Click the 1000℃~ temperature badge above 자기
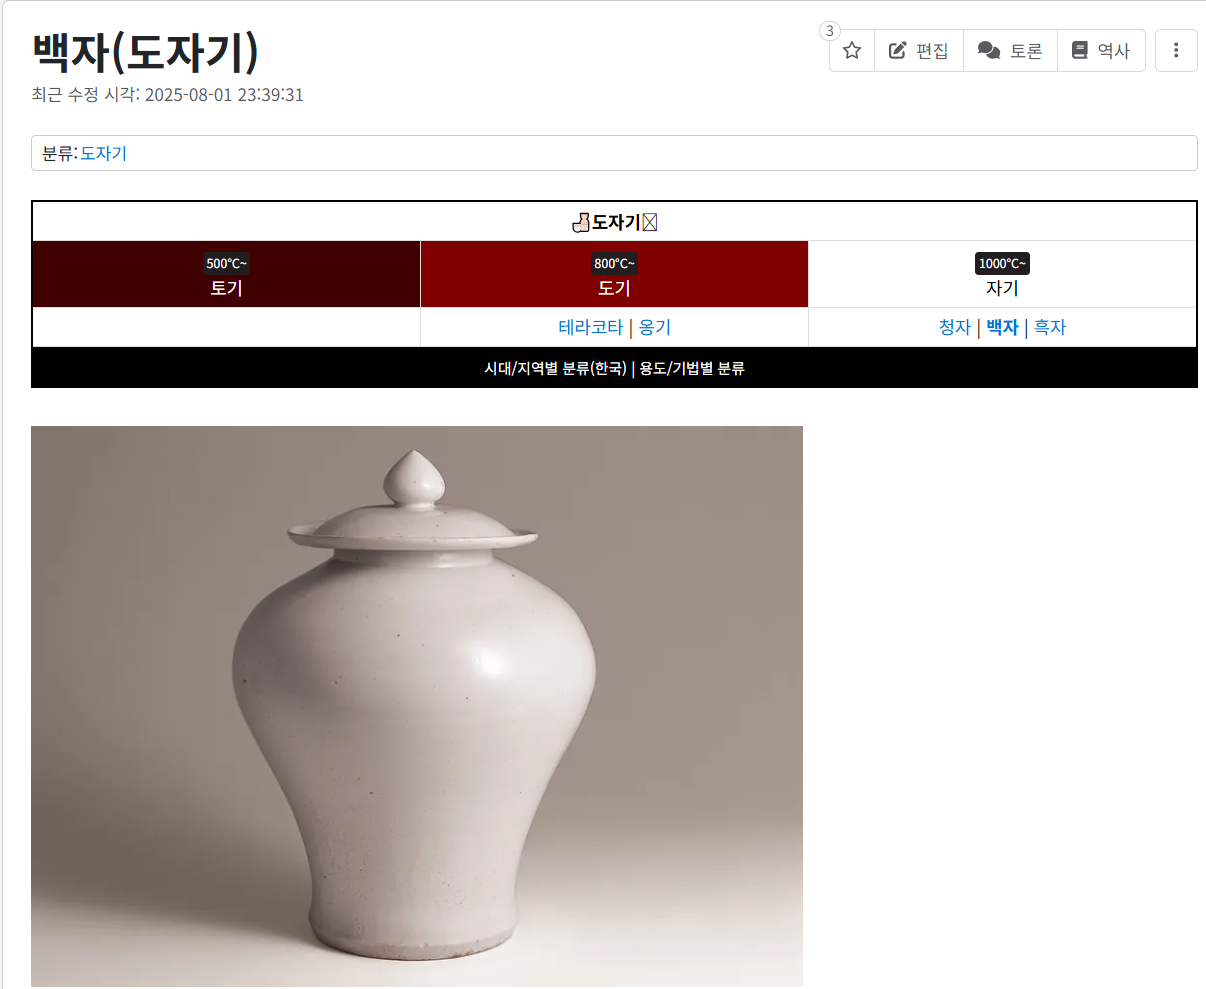Screen dimensions: 1206x989 1002,263
